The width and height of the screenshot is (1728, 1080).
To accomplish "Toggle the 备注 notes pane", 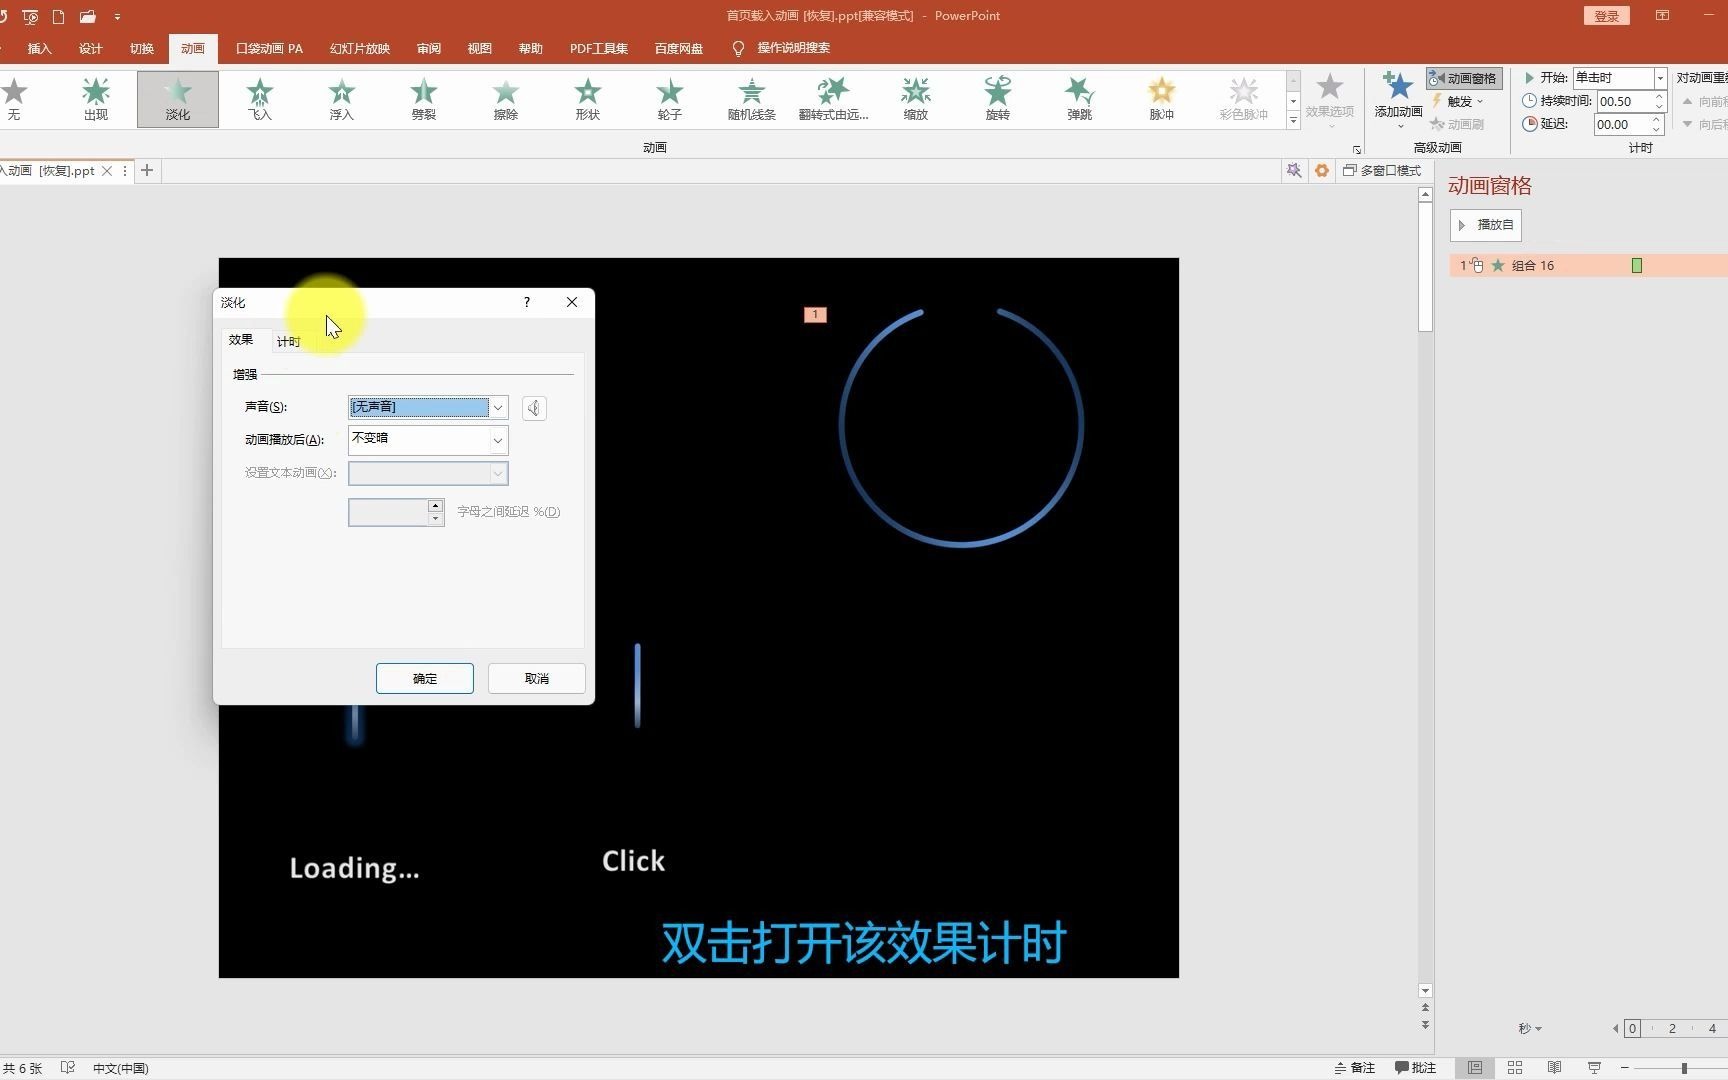I will click(x=1357, y=1067).
